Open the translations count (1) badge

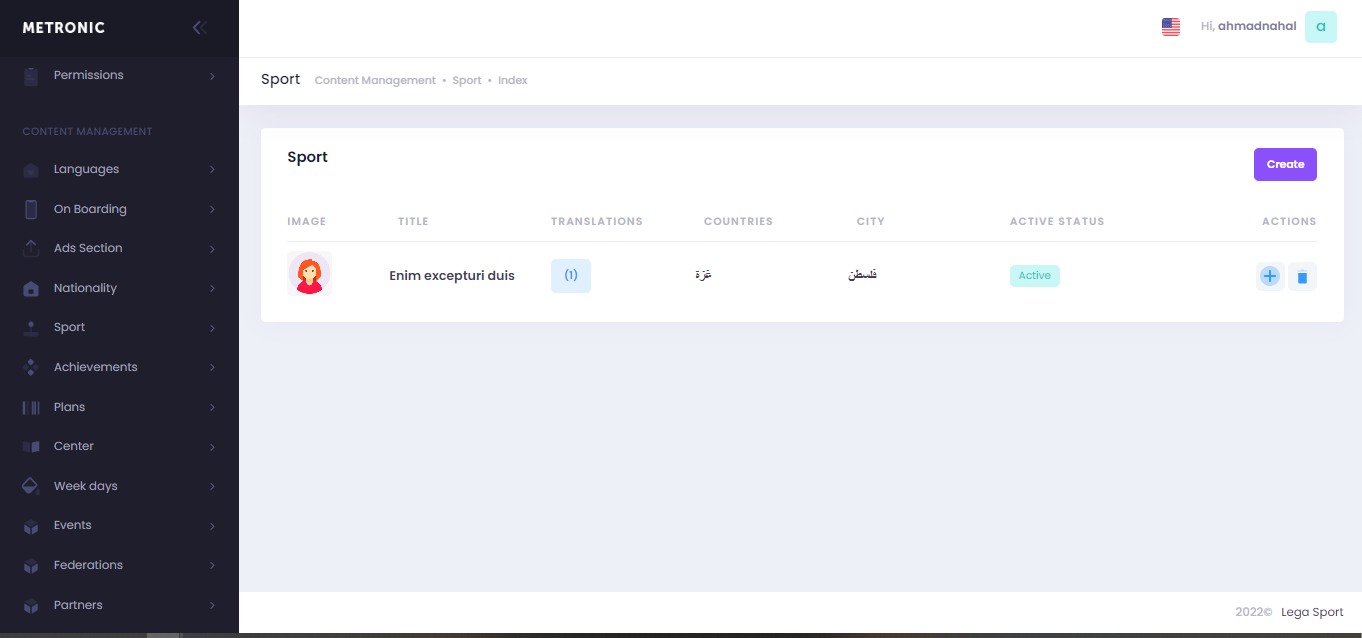click(570, 276)
